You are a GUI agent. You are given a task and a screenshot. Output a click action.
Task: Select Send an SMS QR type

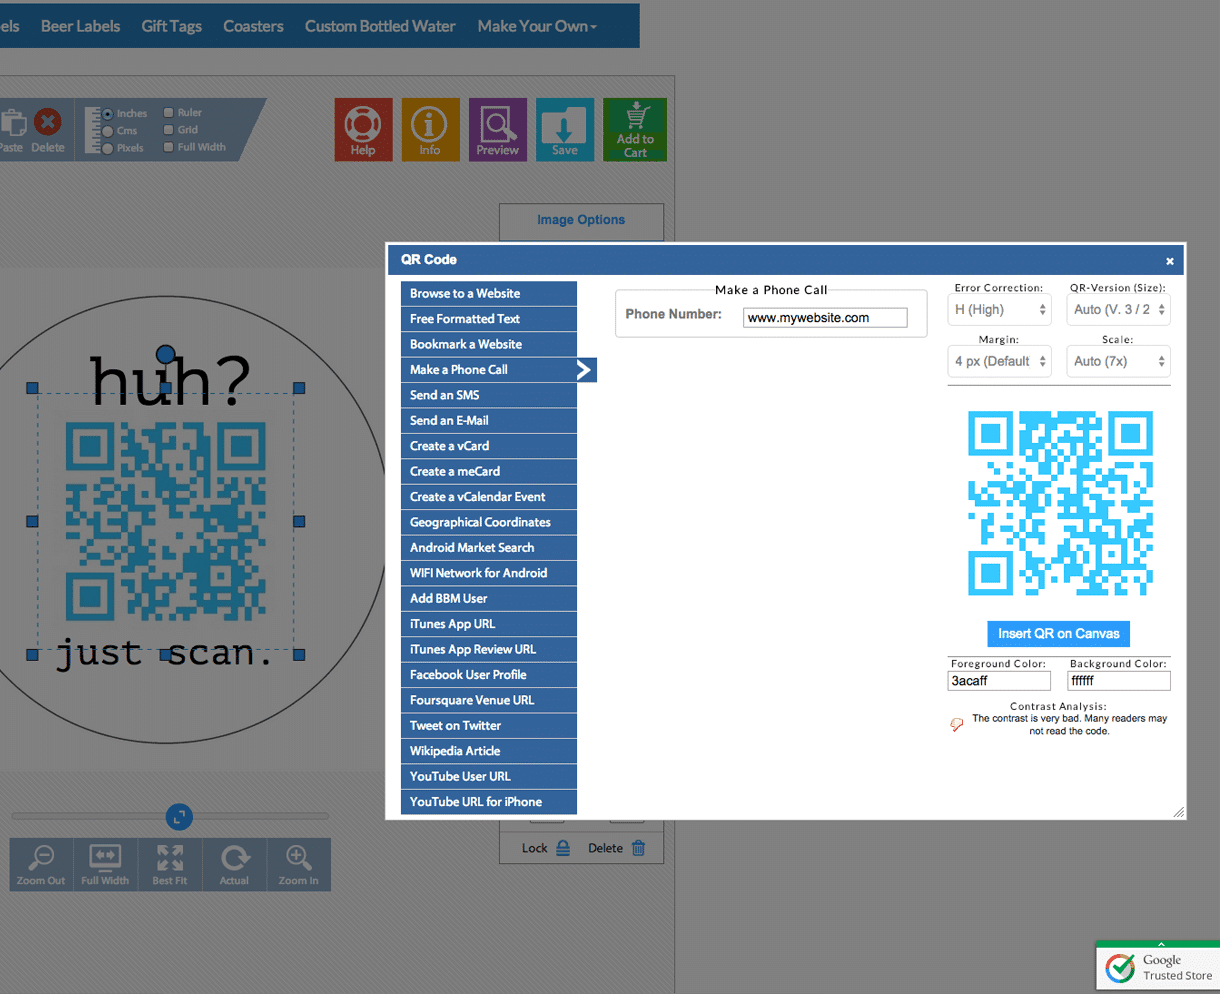[x=489, y=395]
